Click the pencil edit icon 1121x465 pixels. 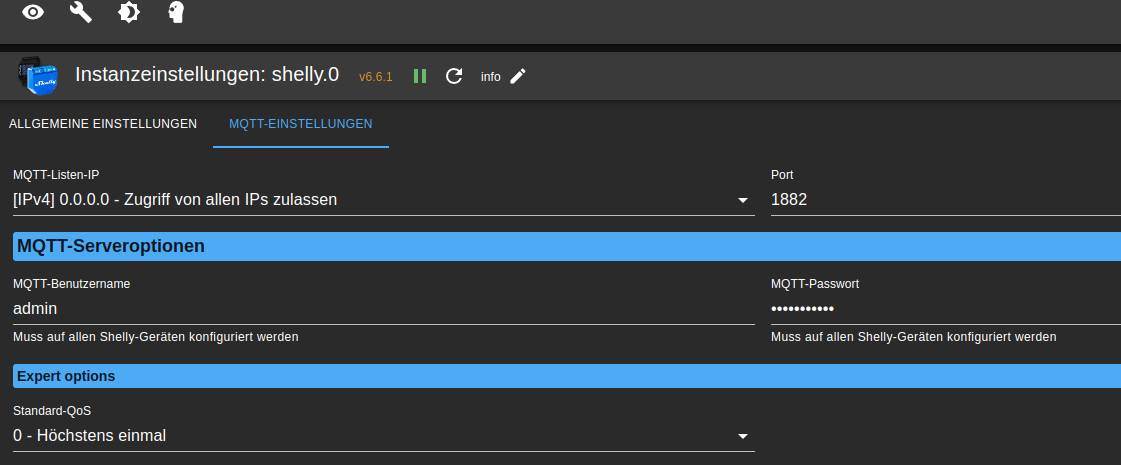pos(518,76)
